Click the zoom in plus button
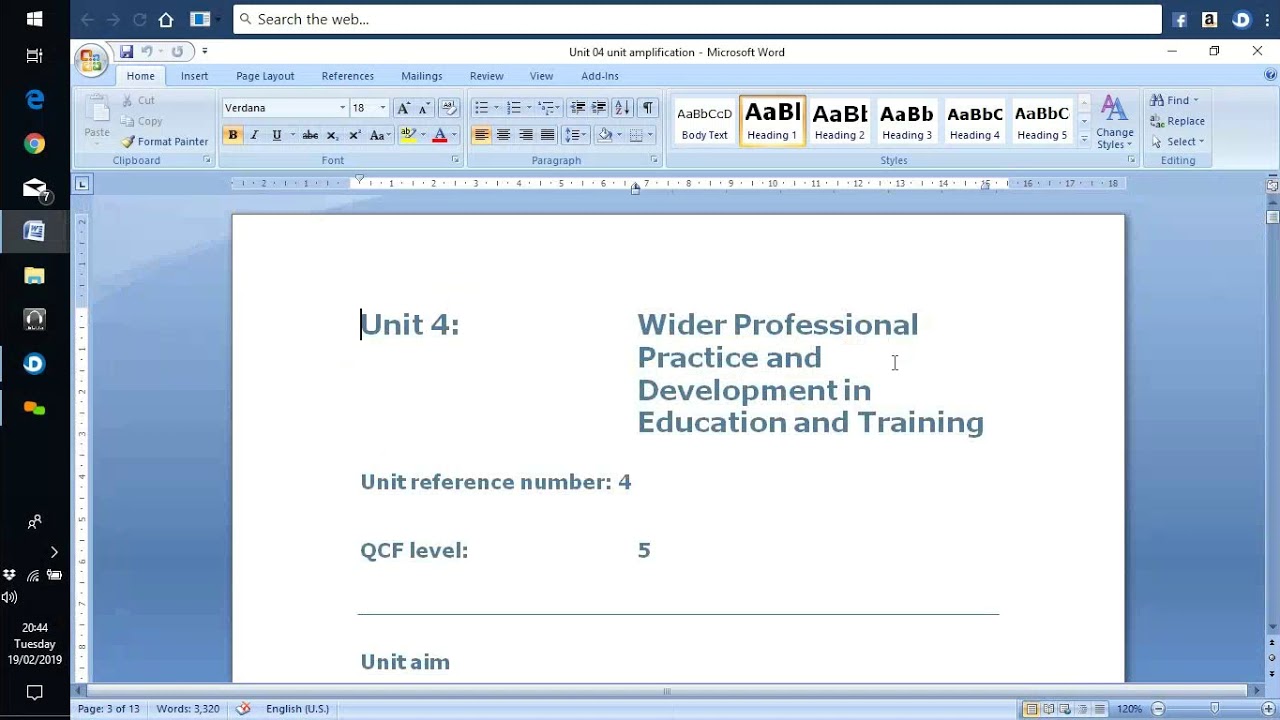The height and width of the screenshot is (720, 1280). click(1268, 709)
